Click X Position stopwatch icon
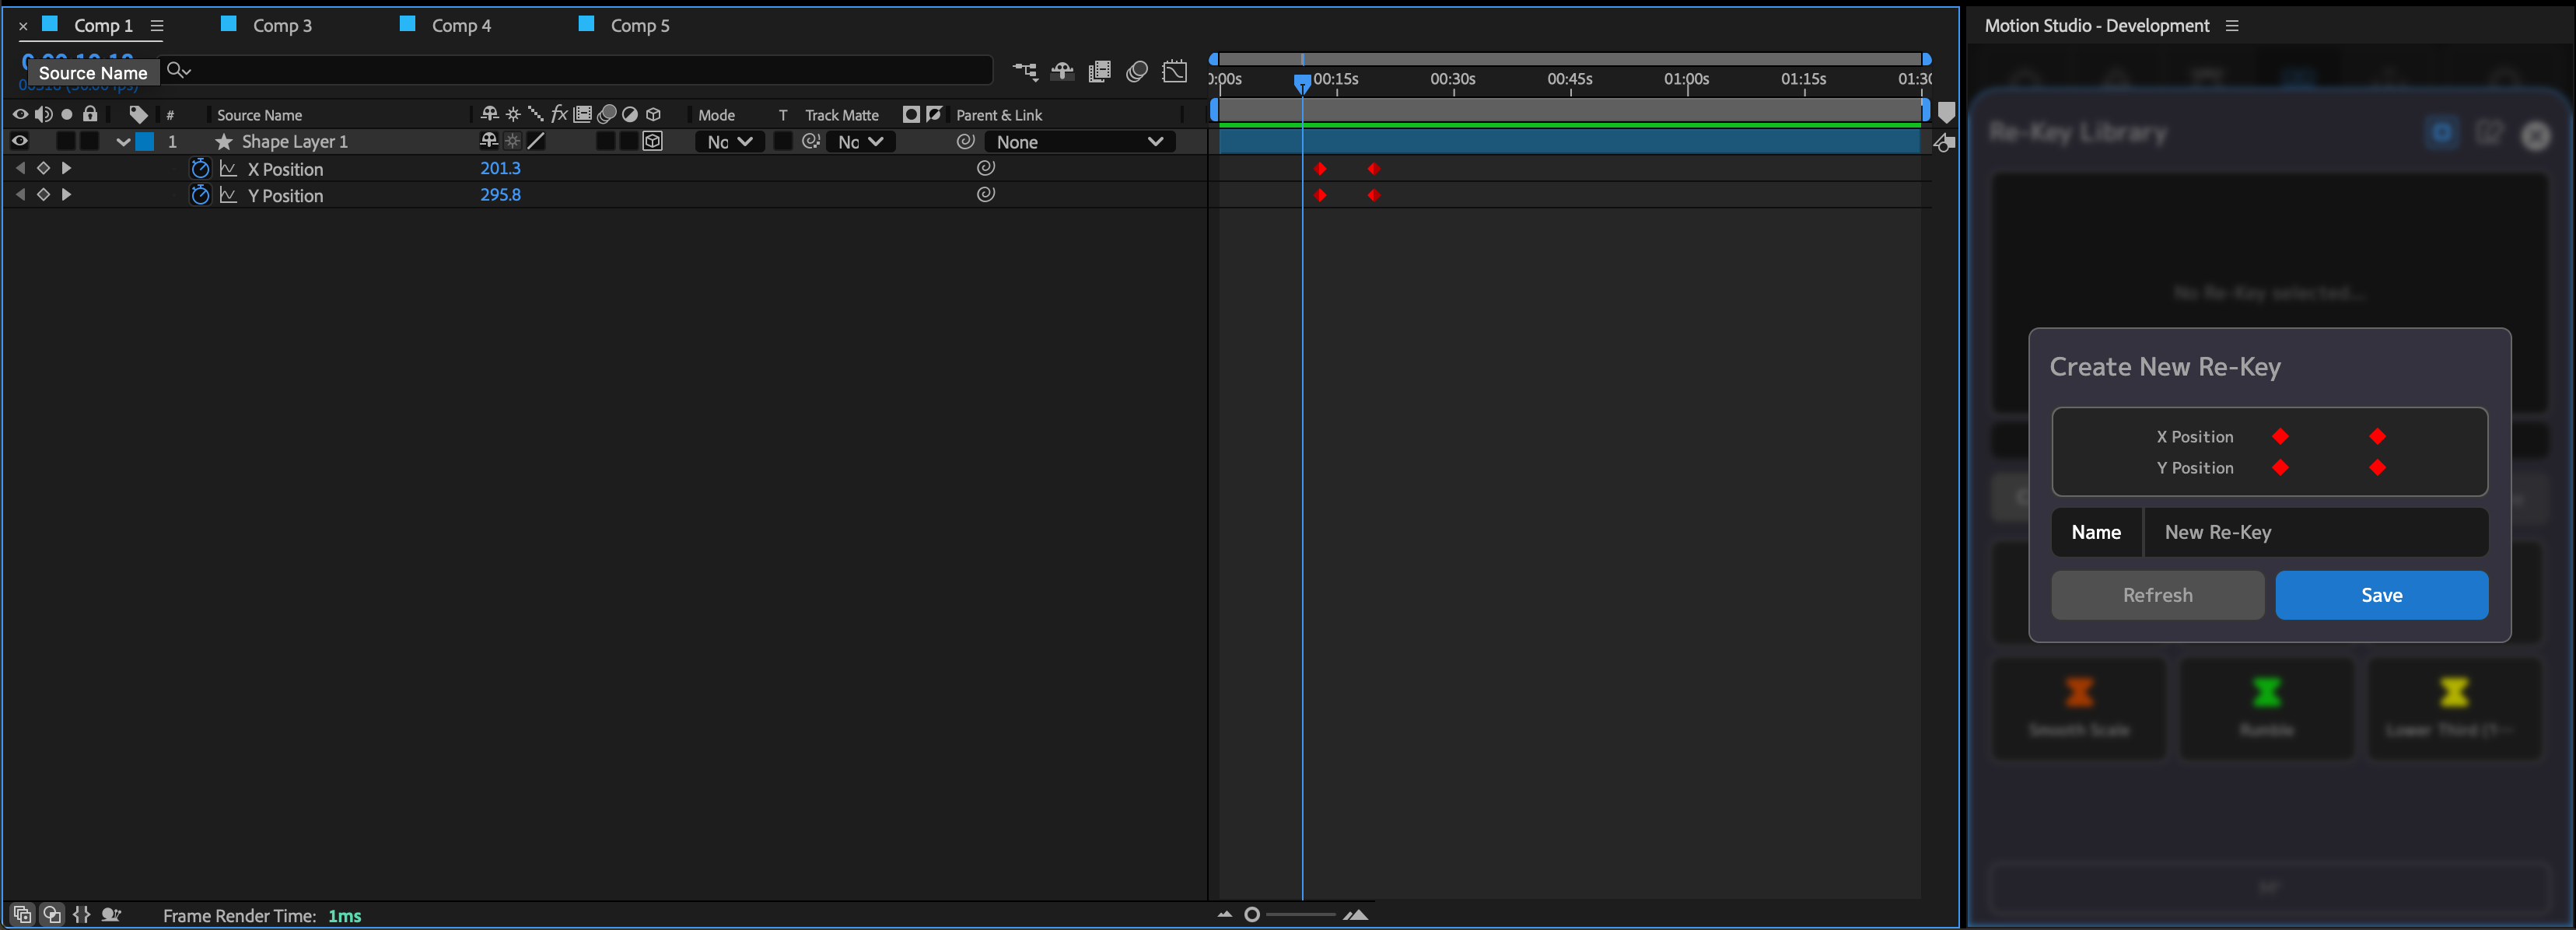Image resolution: width=2576 pixels, height=930 pixels. [200, 169]
